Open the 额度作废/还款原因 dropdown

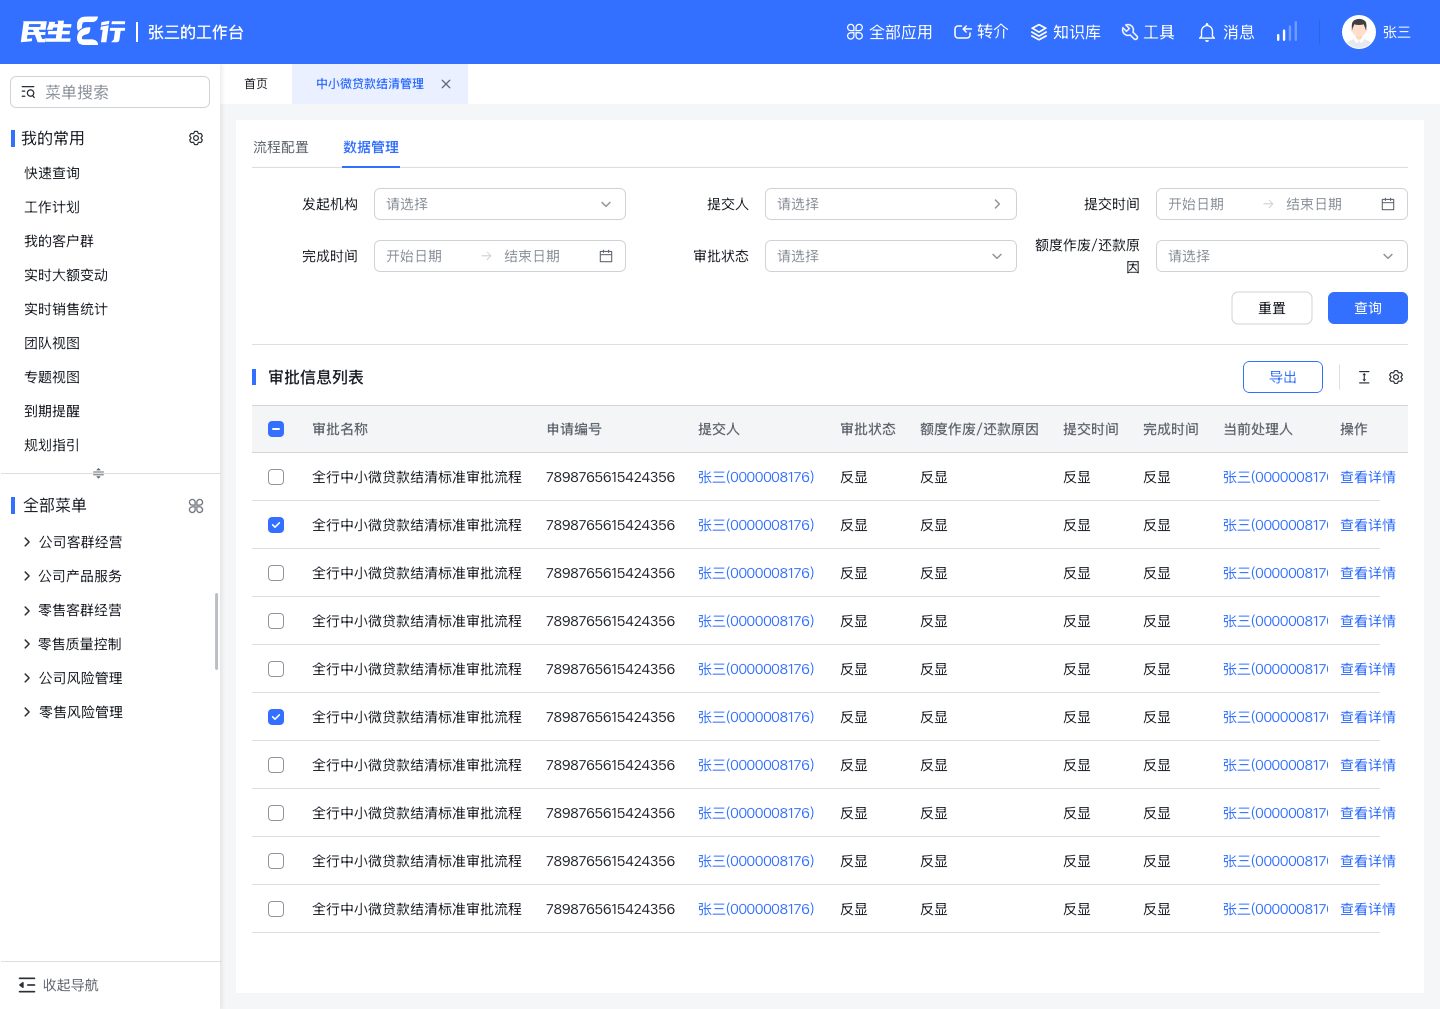pyautogui.click(x=1282, y=256)
